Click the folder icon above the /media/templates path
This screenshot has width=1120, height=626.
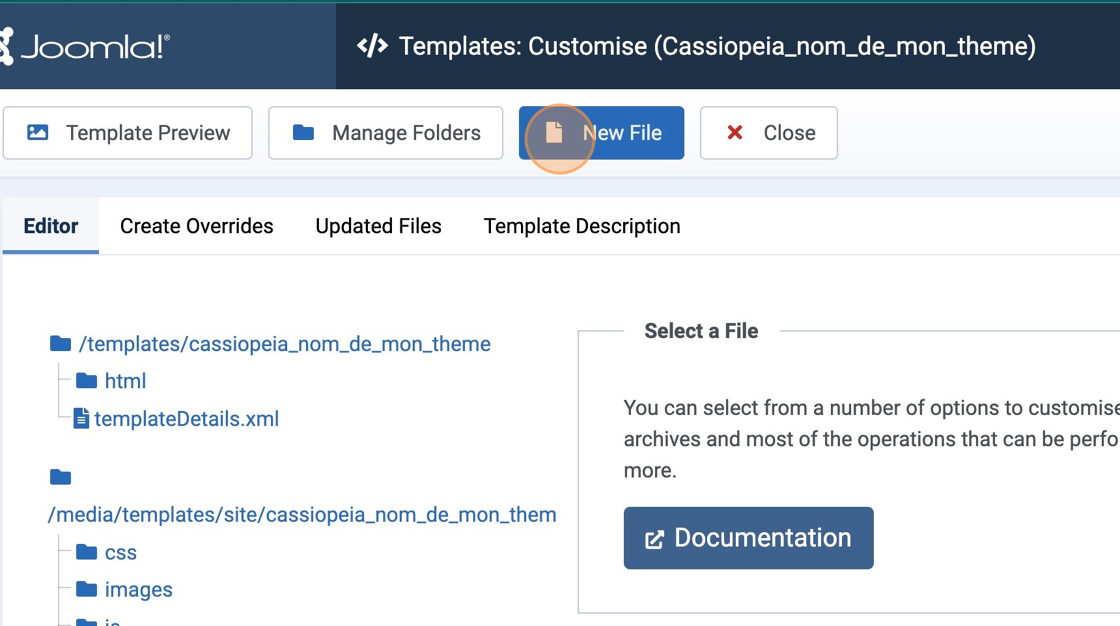point(61,477)
